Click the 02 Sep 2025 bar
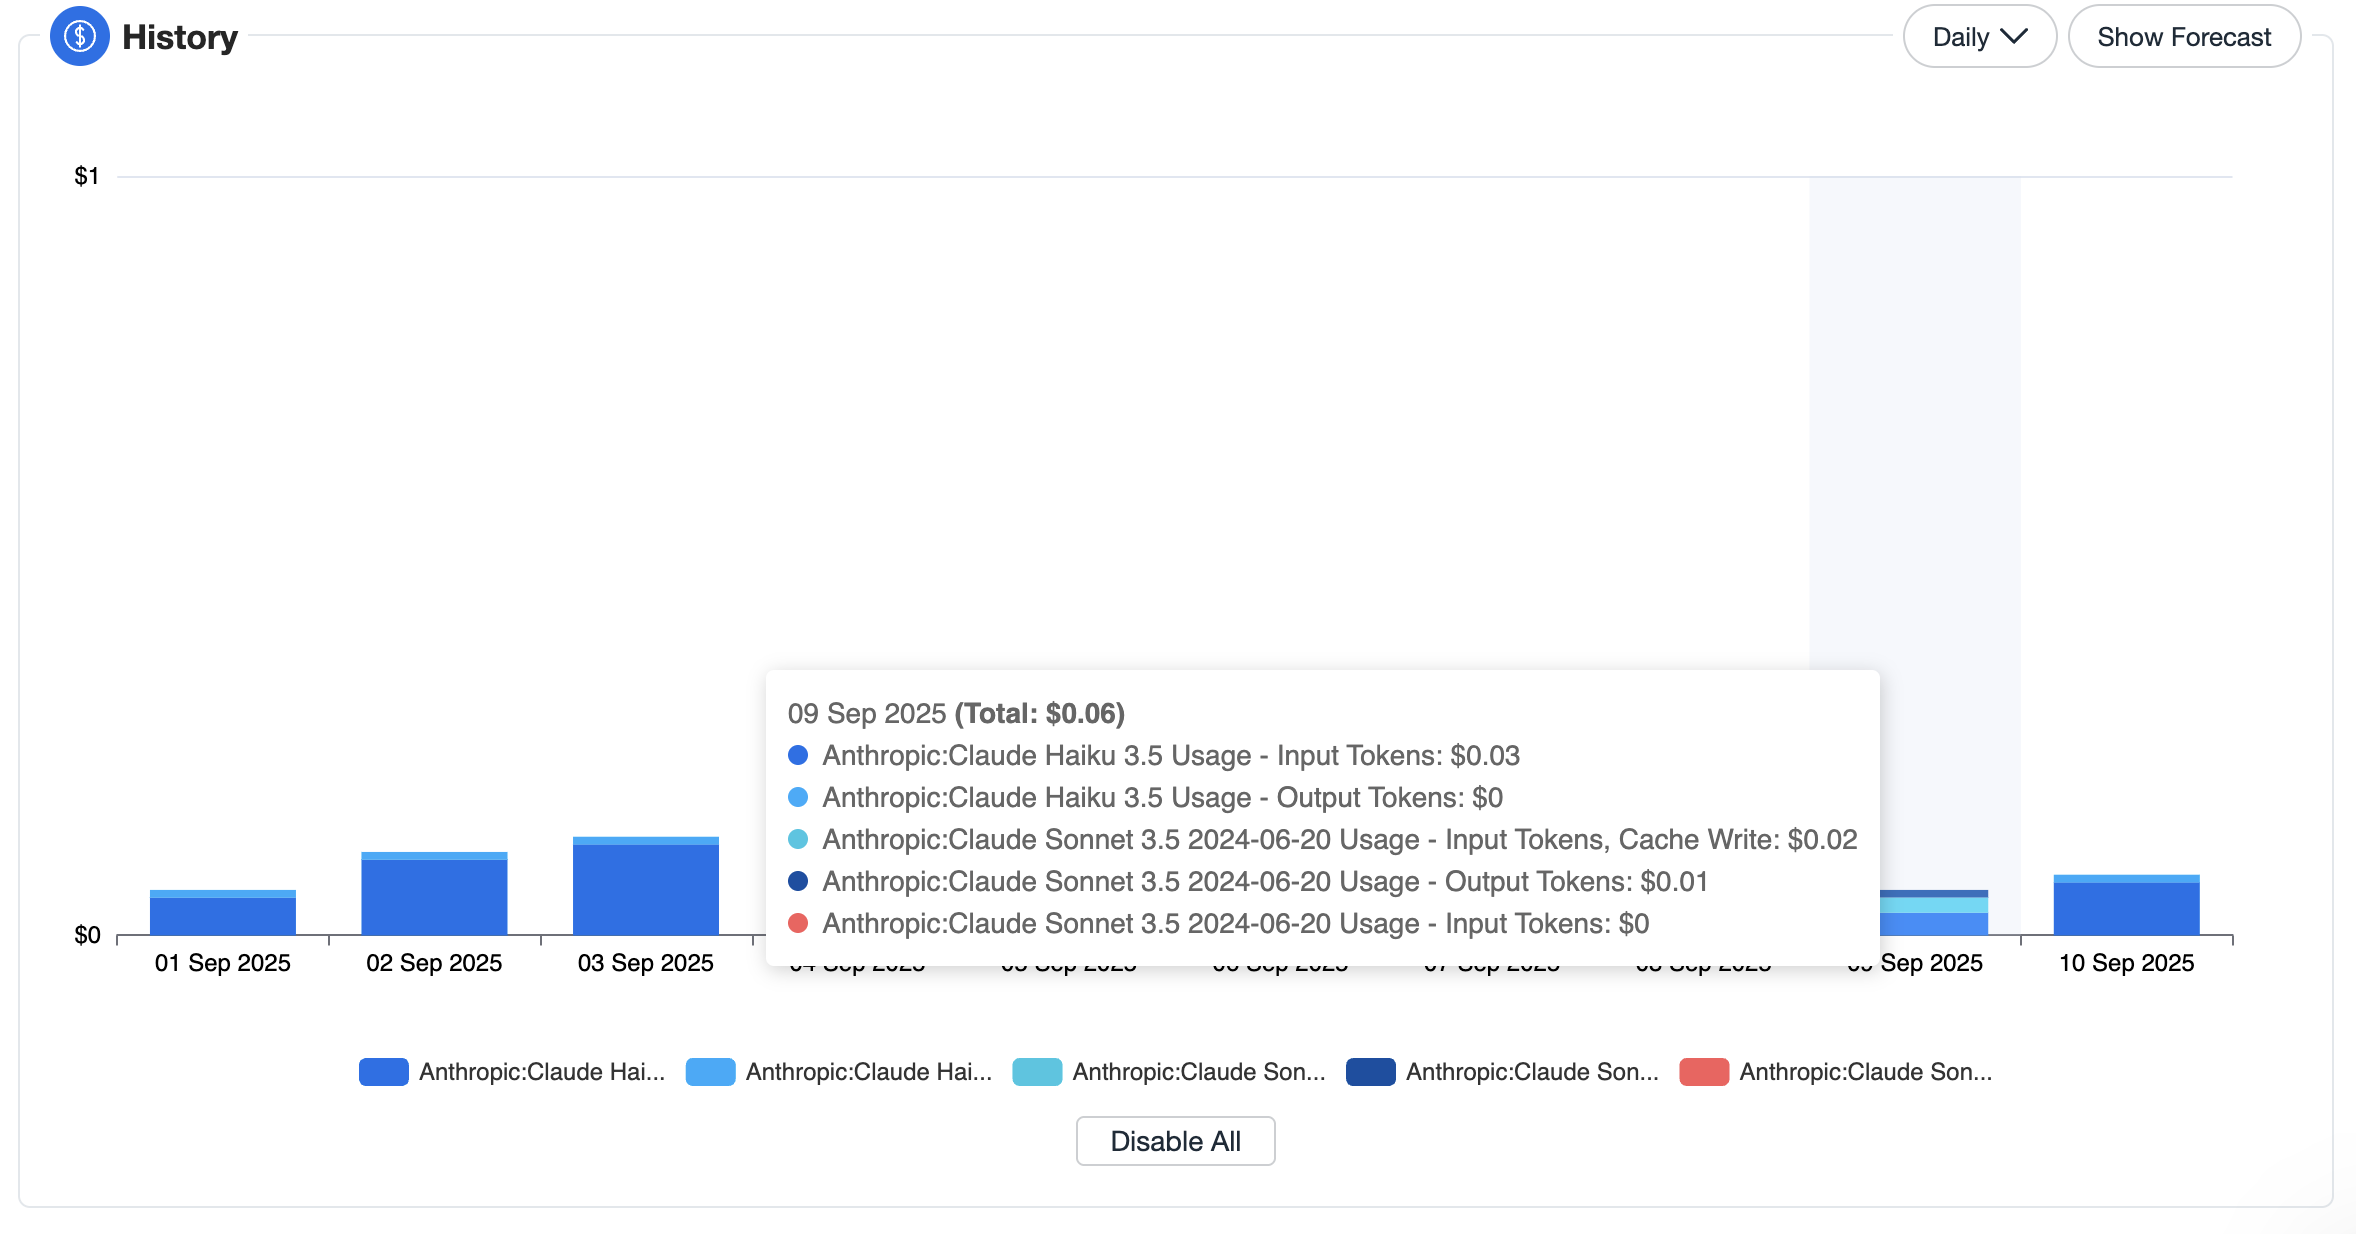This screenshot has width=2356, height=1234. [434, 894]
